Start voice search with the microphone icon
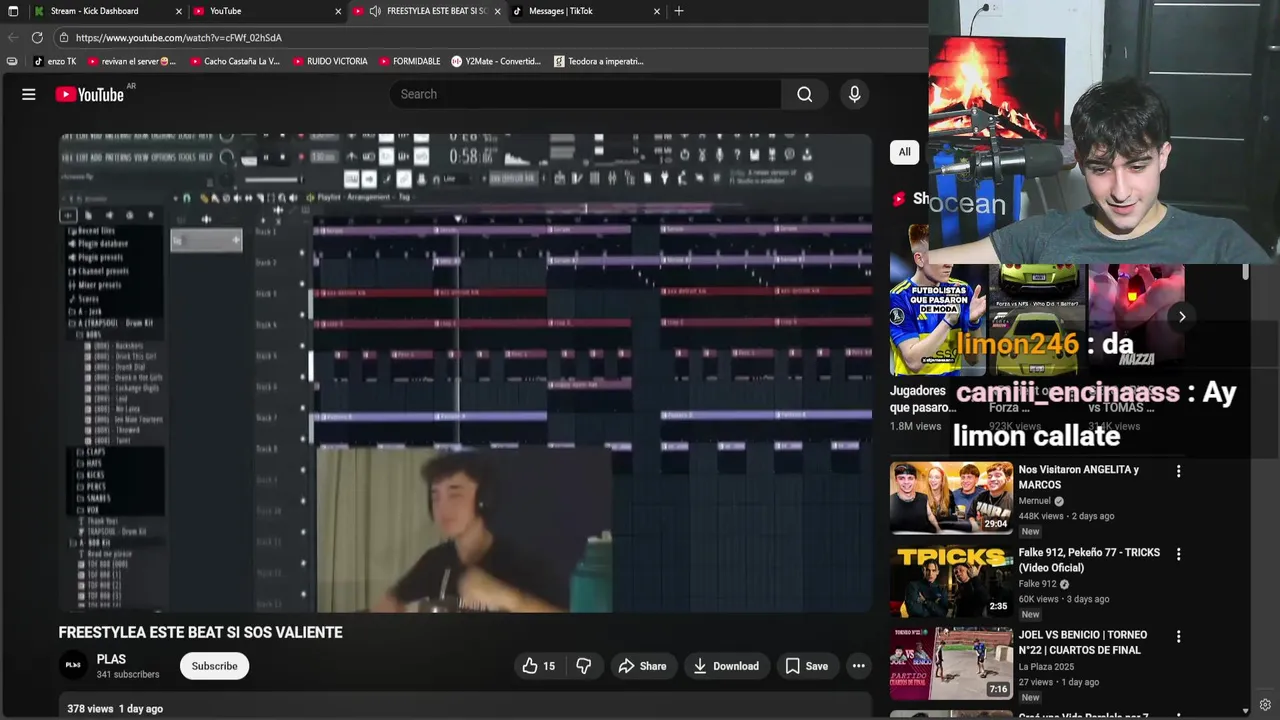 (854, 94)
